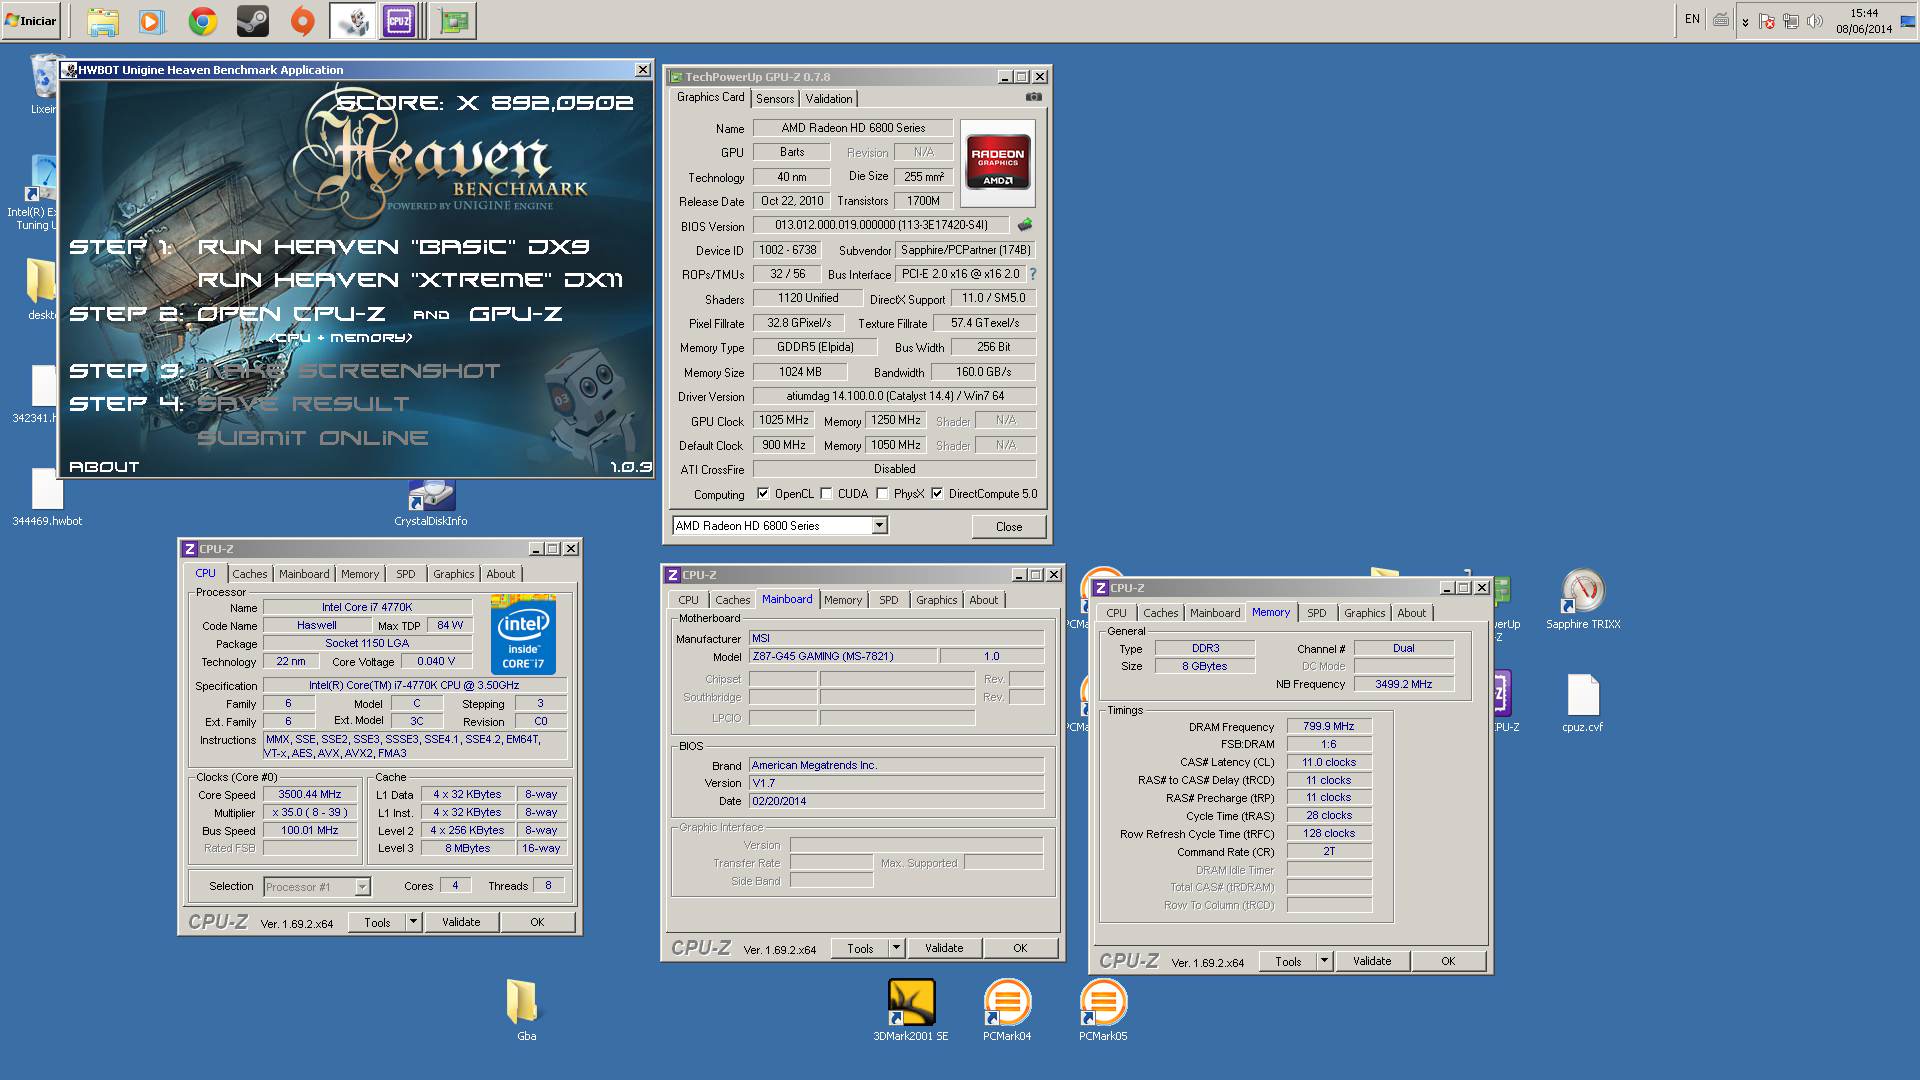1920x1080 pixels.
Task: Select the purple CPU-Z taskbar icon
Action: coord(398,21)
